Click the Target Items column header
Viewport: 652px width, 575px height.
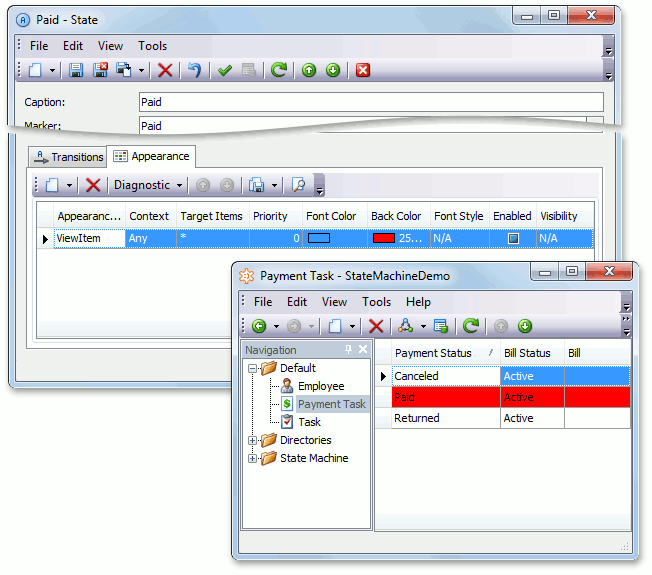click(212, 216)
